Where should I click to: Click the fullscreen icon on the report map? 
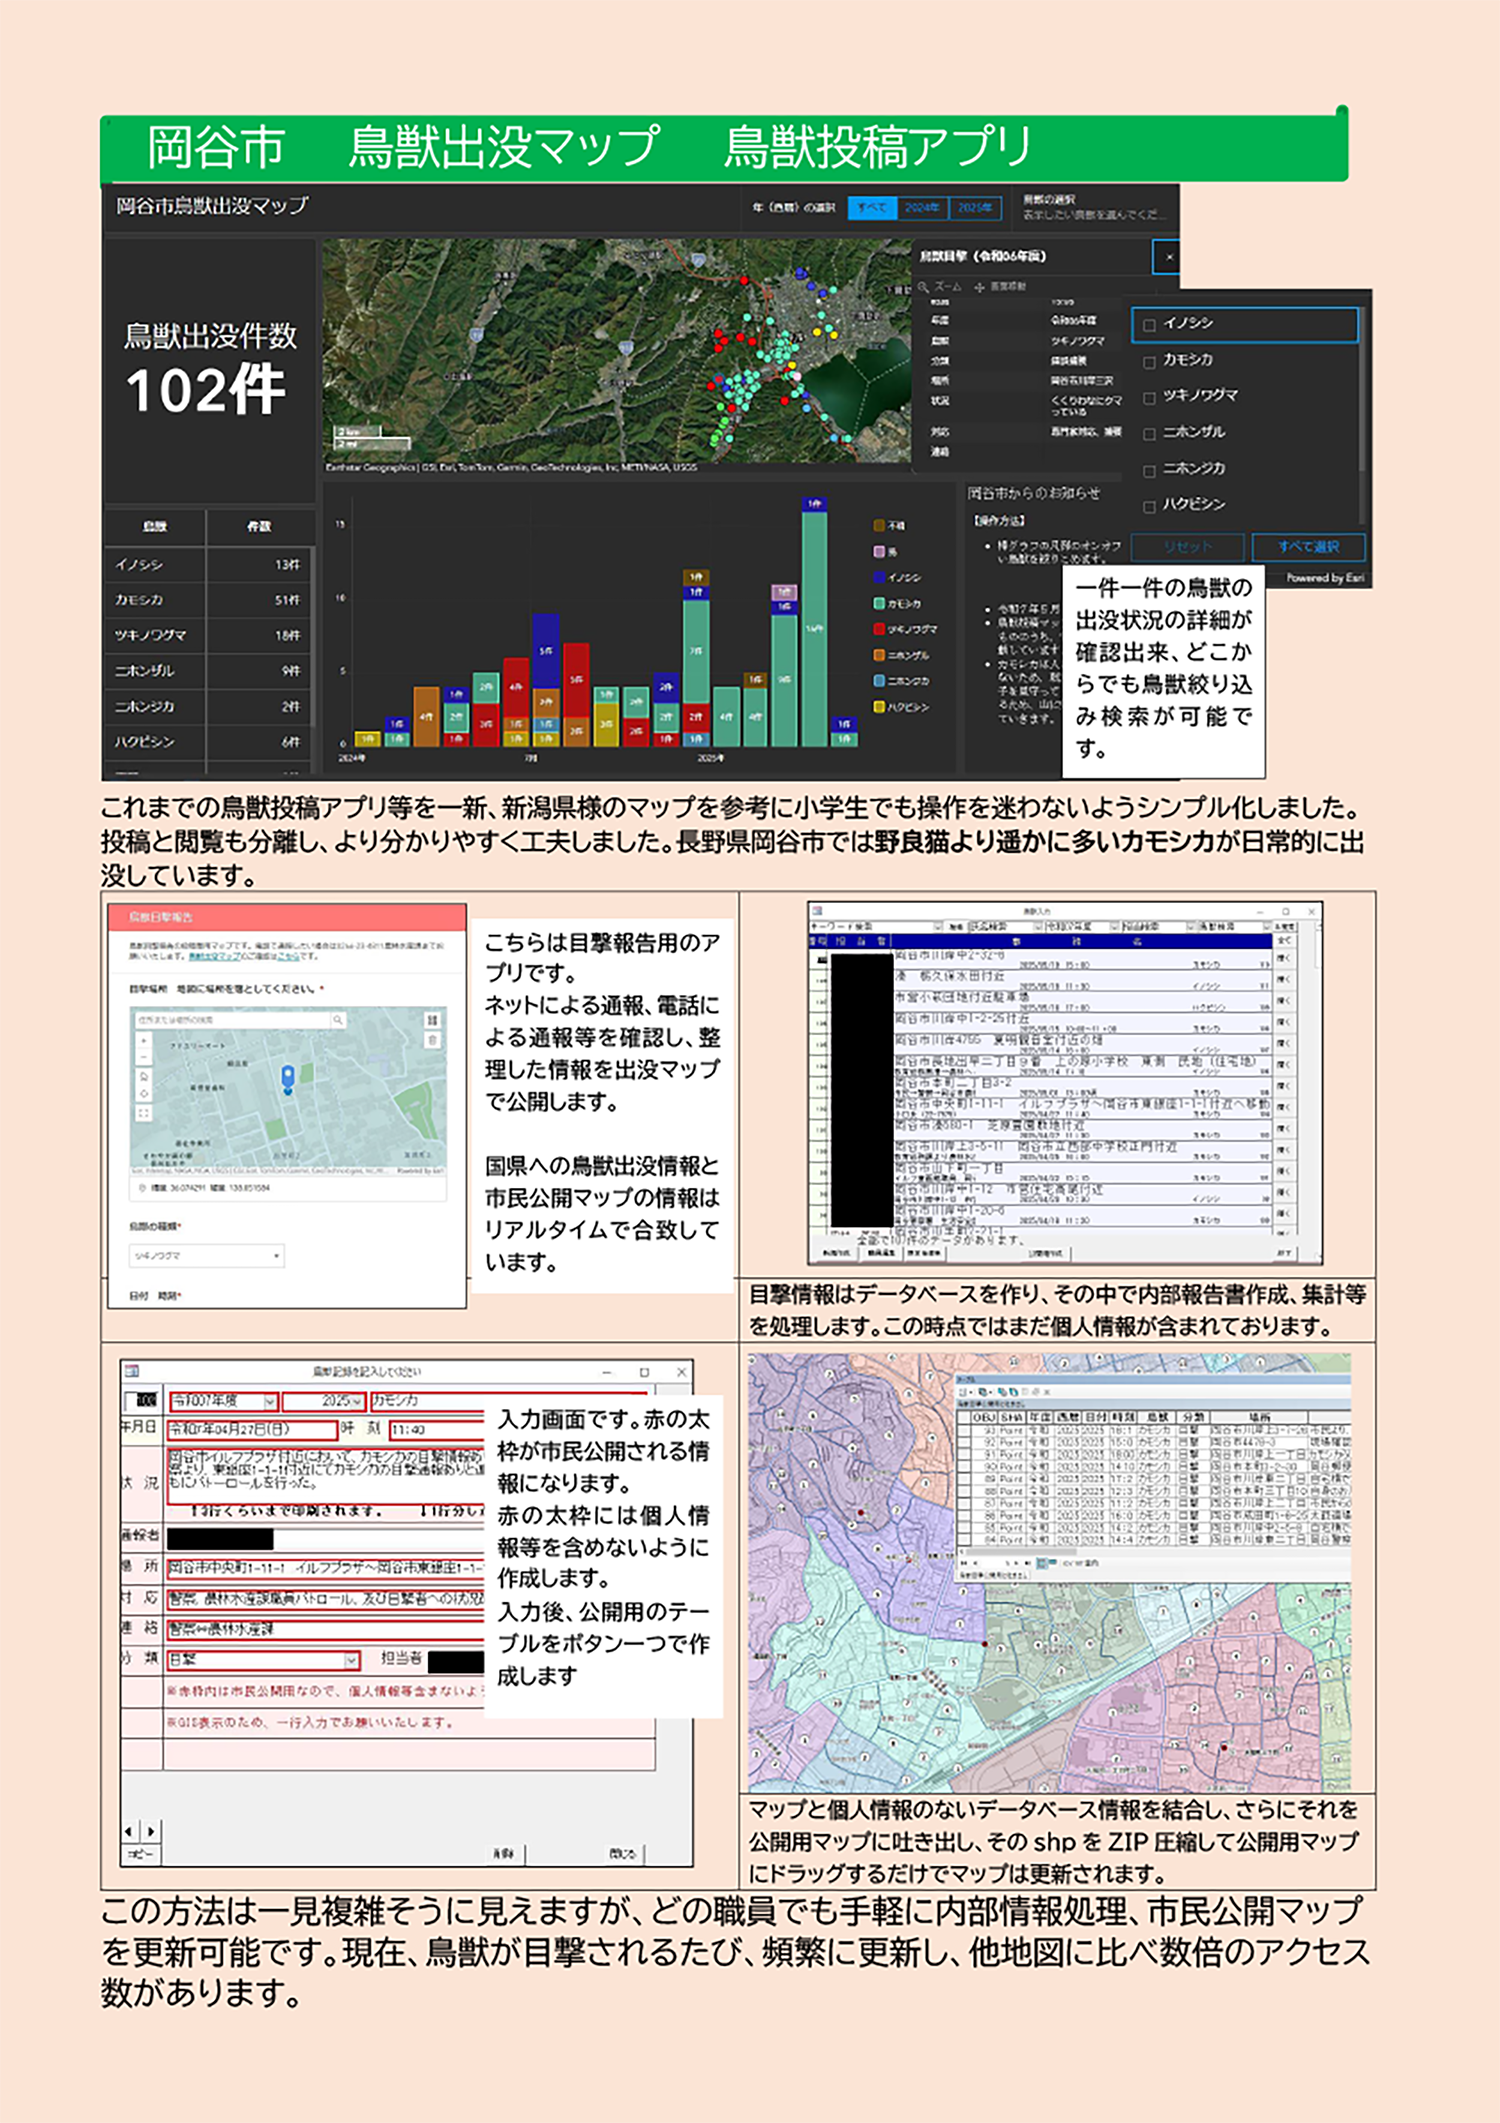(144, 1112)
